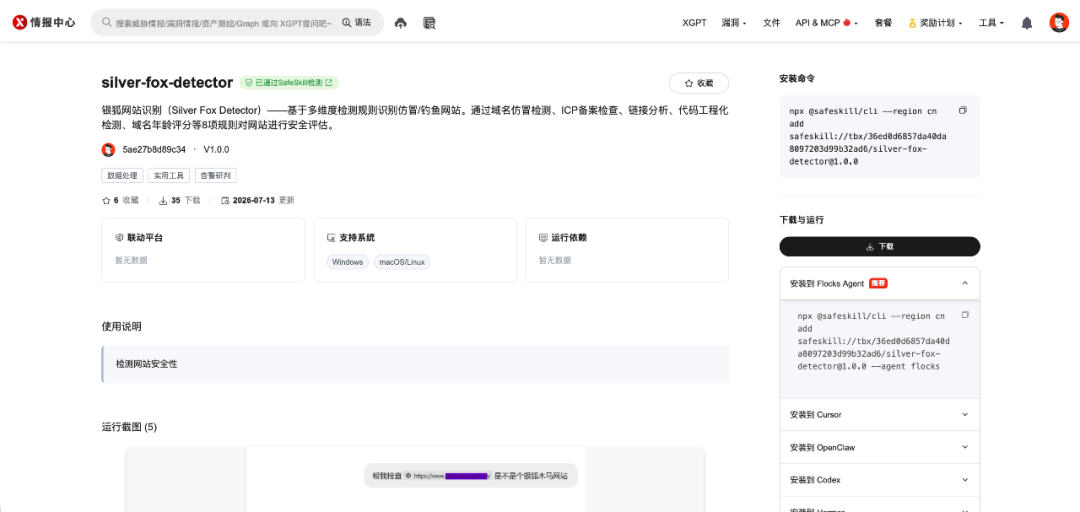
Task: Click the cloud upload icon
Action: point(400,23)
